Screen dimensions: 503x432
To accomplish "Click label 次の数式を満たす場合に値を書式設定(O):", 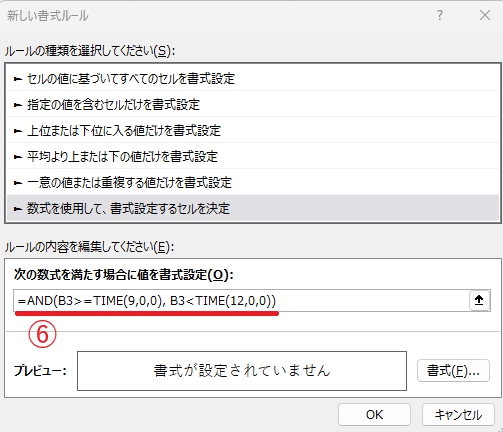I will pyautogui.click(x=124, y=275).
